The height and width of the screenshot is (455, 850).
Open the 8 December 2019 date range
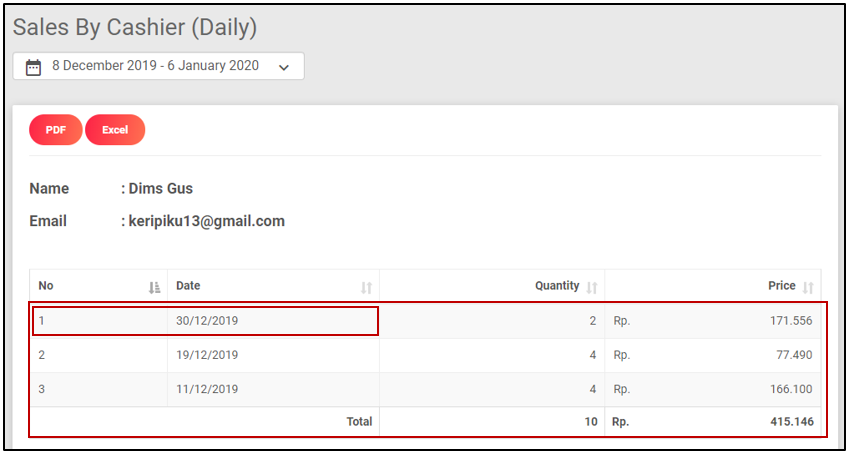point(155,66)
